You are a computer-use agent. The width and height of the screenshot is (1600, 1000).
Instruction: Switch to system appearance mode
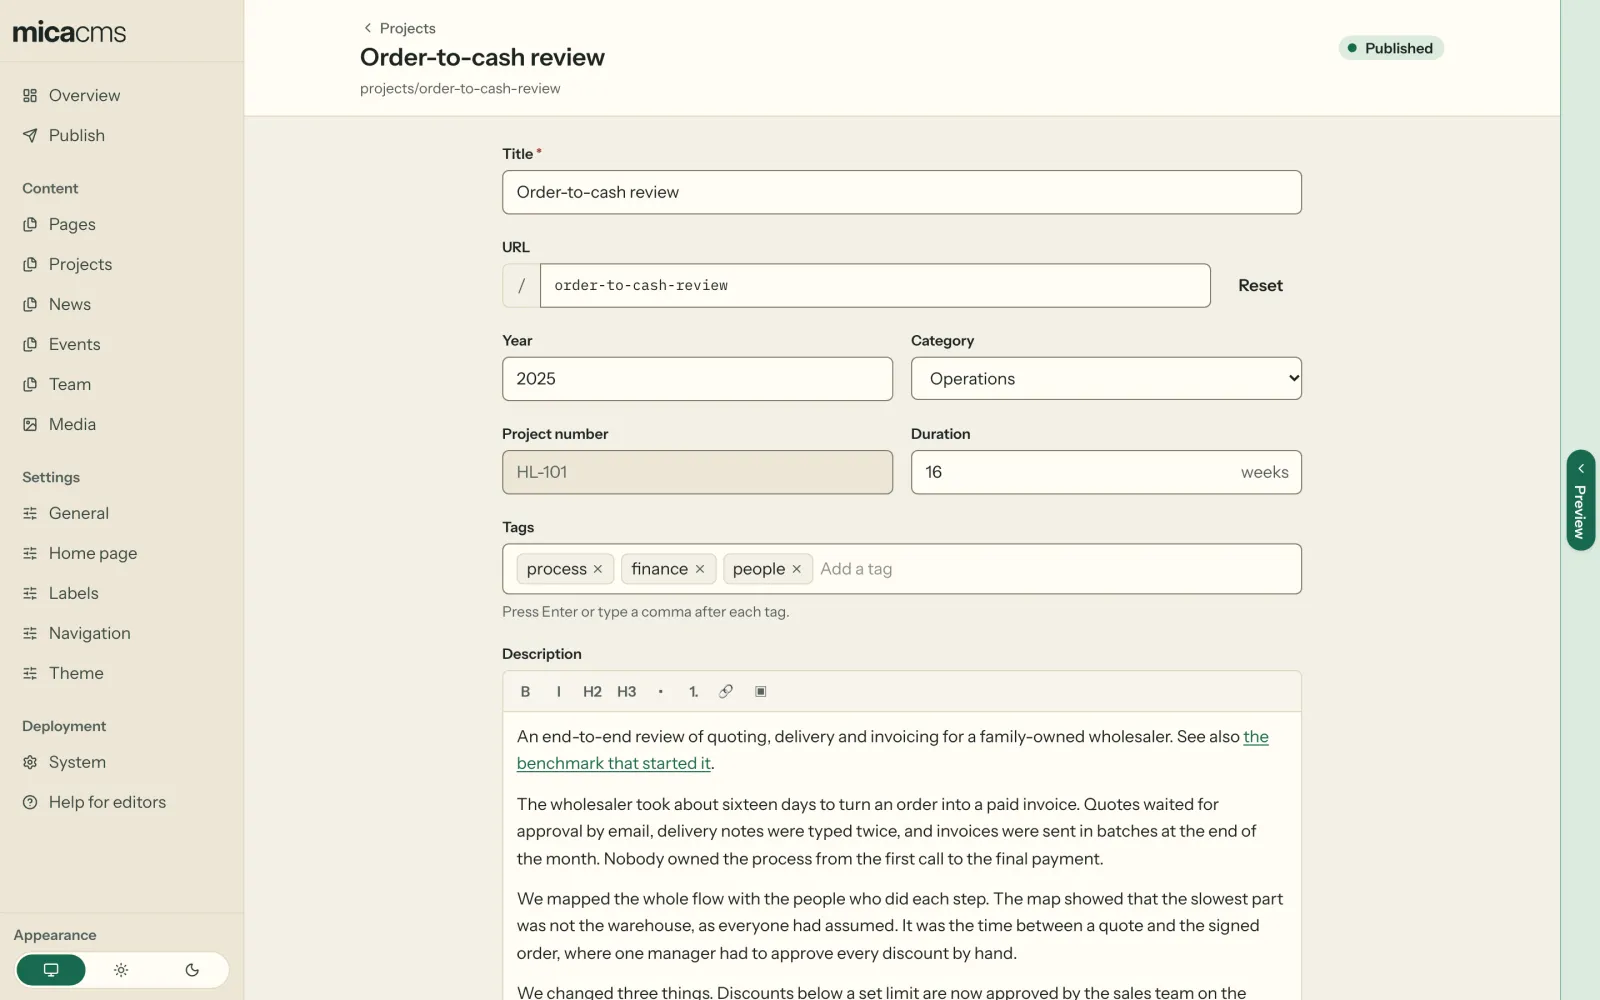pyautogui.click(x=51, y=970)
